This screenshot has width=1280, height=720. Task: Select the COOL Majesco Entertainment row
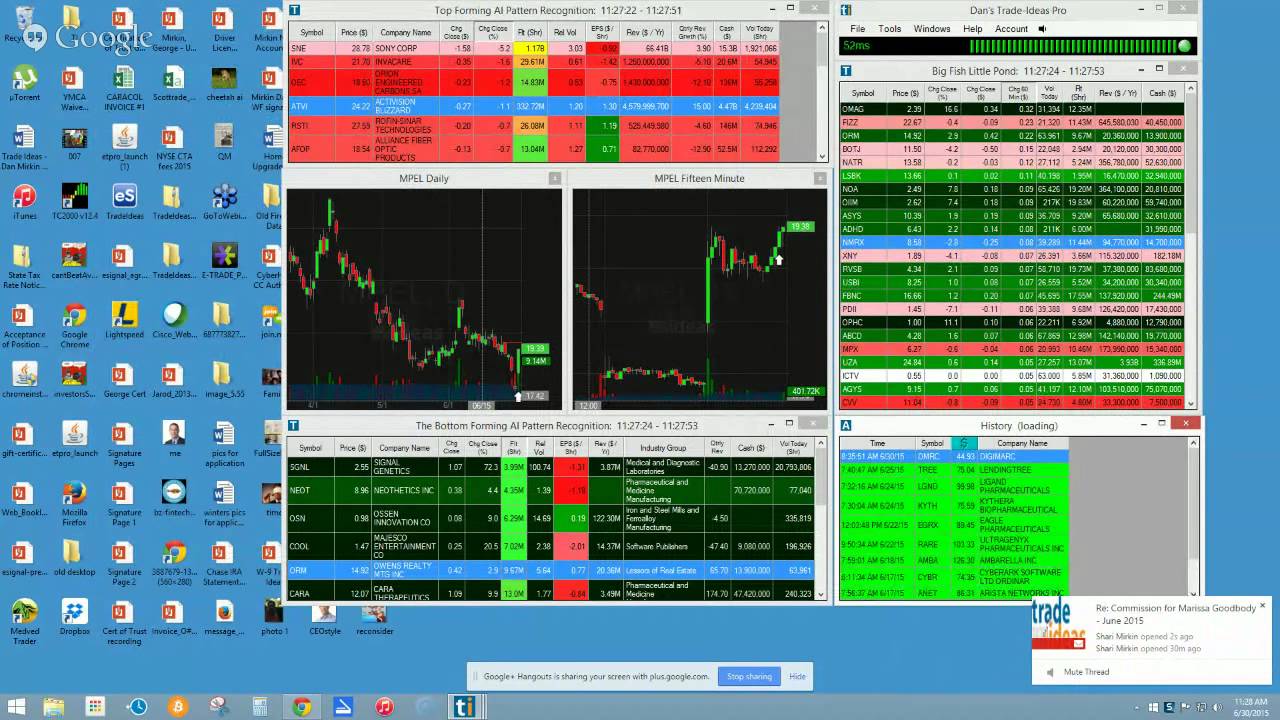tap(550, 546)
